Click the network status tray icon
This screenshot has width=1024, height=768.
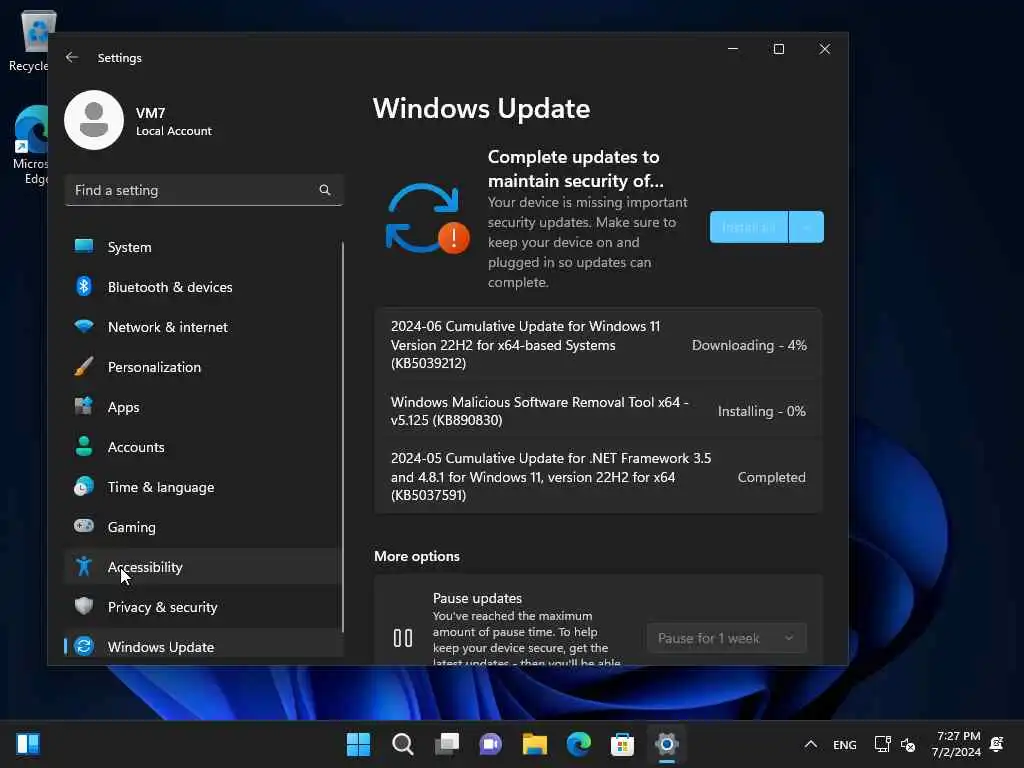[882, 744]
